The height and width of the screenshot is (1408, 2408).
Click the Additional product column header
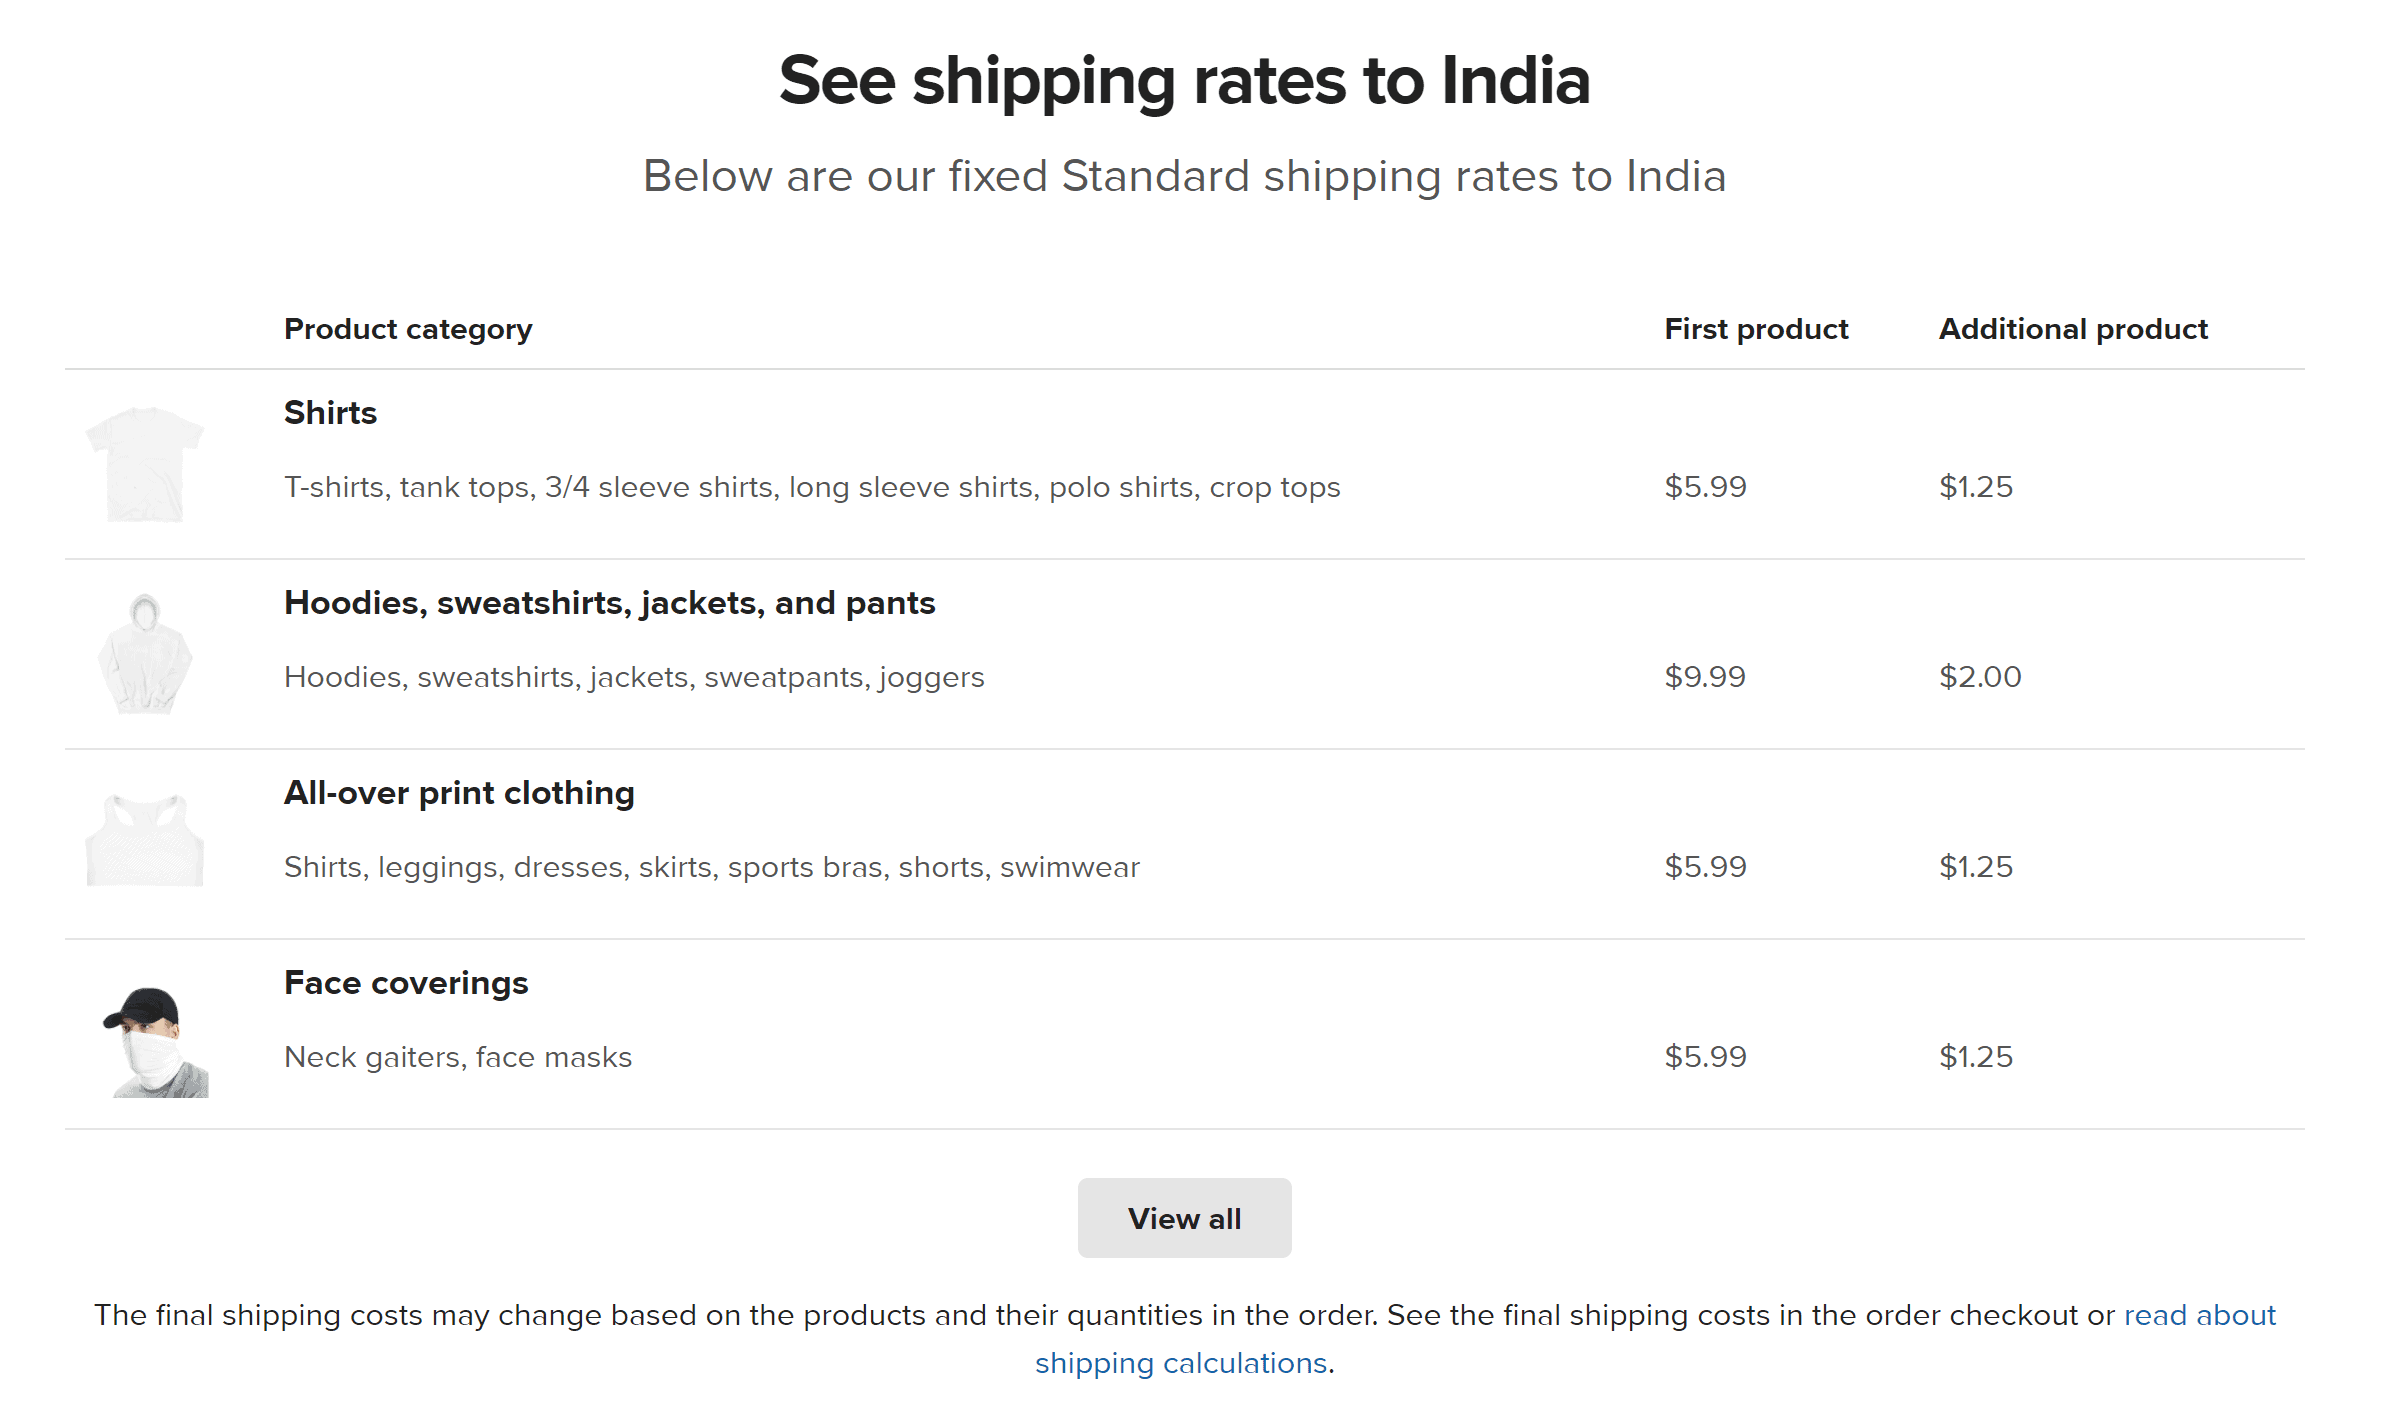point(2073,329)
